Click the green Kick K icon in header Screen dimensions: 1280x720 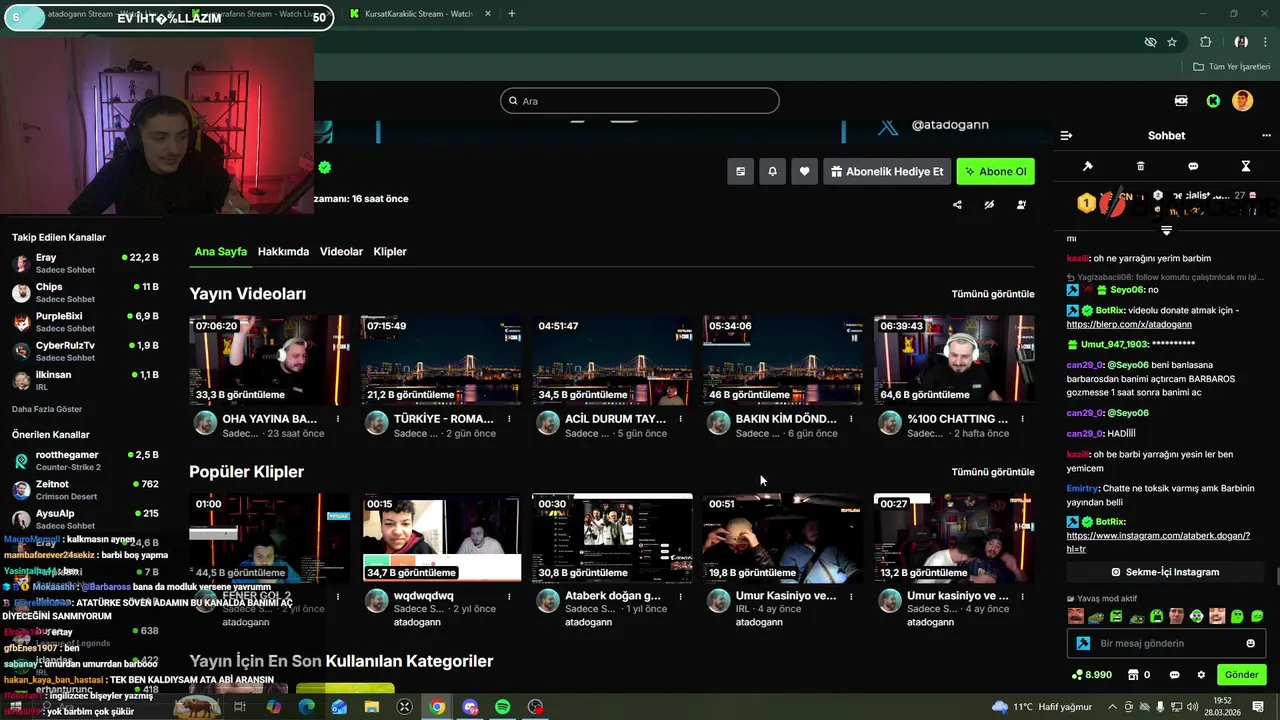point(1213,101)
